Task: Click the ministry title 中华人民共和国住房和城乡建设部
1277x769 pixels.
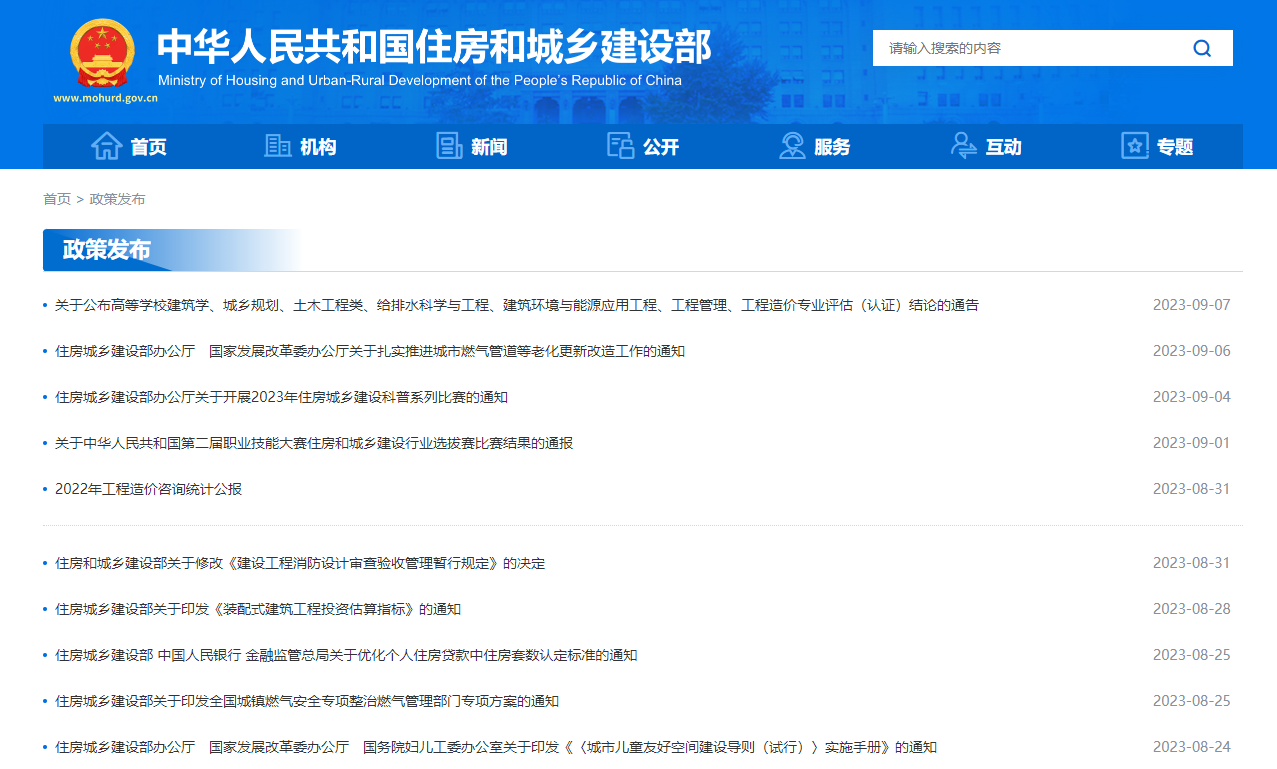Action: pyautogui.click(x=433, y=46)
